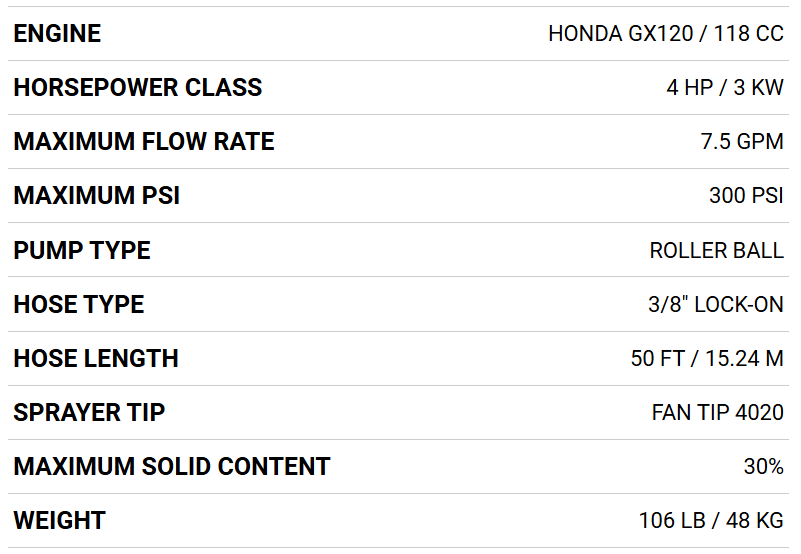
Task: Click the HORSEPOWER CLASS label
Action: tap(137, 88)
